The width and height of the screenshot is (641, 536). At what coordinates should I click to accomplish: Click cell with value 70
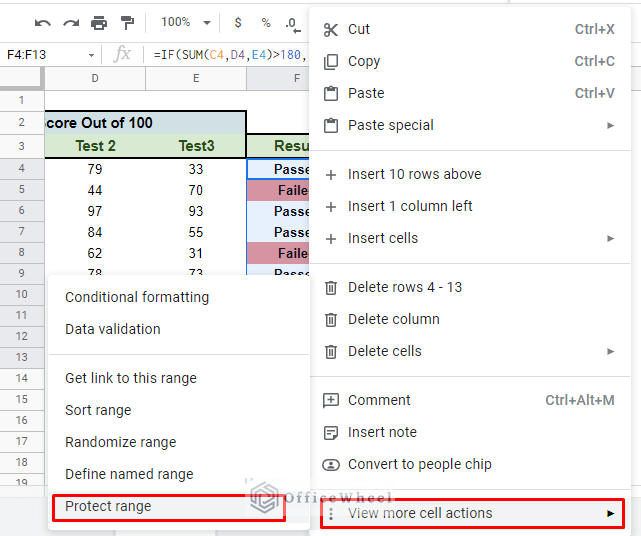click(x=196, y=190)
